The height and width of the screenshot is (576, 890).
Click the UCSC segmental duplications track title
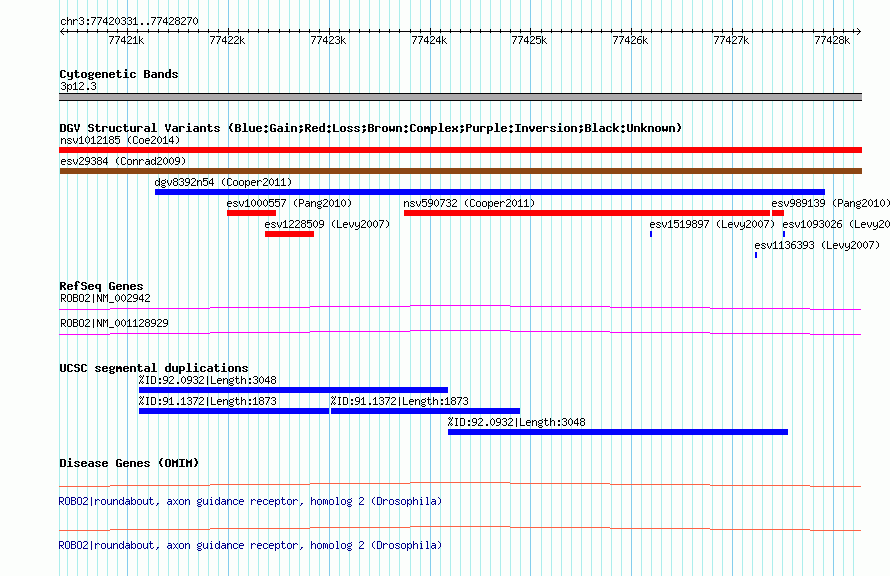pos(154,368)
